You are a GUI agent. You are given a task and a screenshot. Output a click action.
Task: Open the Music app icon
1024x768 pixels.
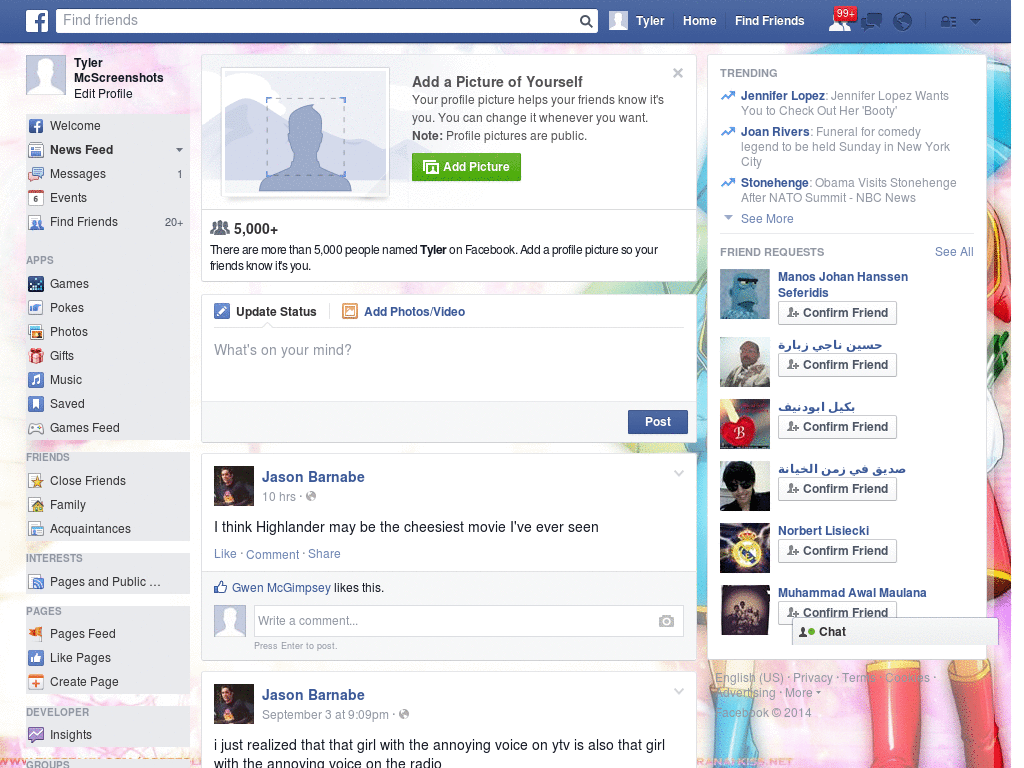[x=36, y=380]
